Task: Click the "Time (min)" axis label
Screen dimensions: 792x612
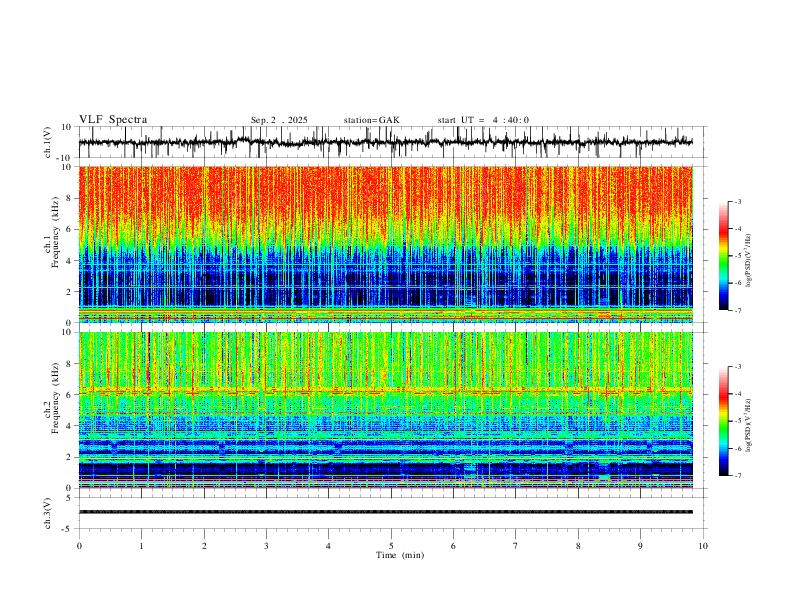Action: click(400, 555)
